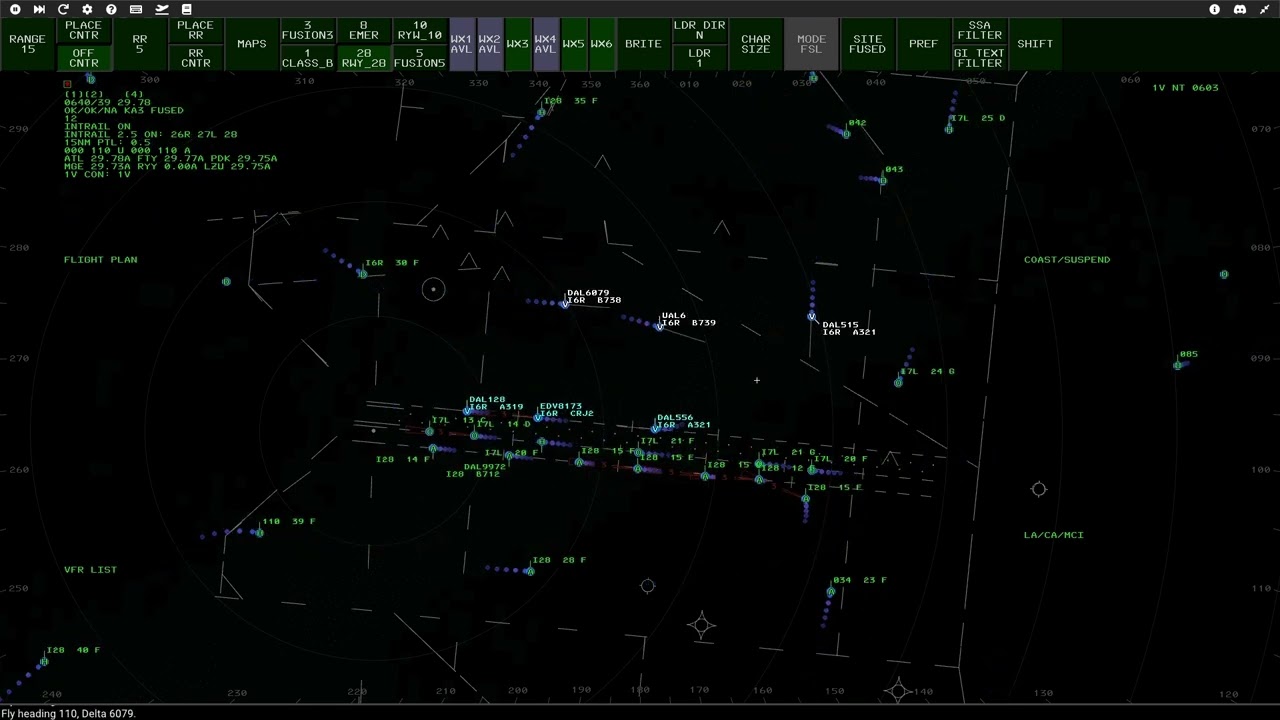Image resolution: width=1280 pixels, height=720 pixels.
Task: Open the settings gear
Action: click(x=87, y=9)
